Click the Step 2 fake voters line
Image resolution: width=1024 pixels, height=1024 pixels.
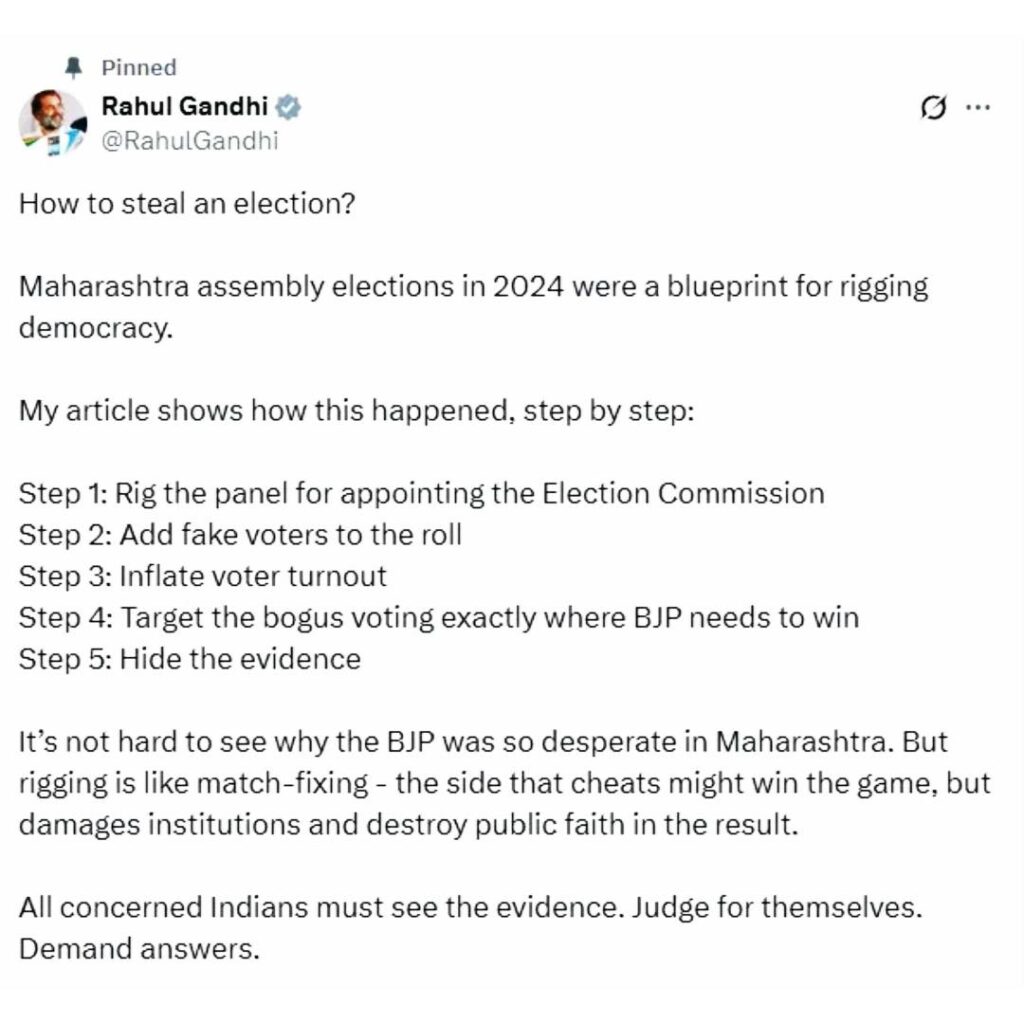(240, 535)
